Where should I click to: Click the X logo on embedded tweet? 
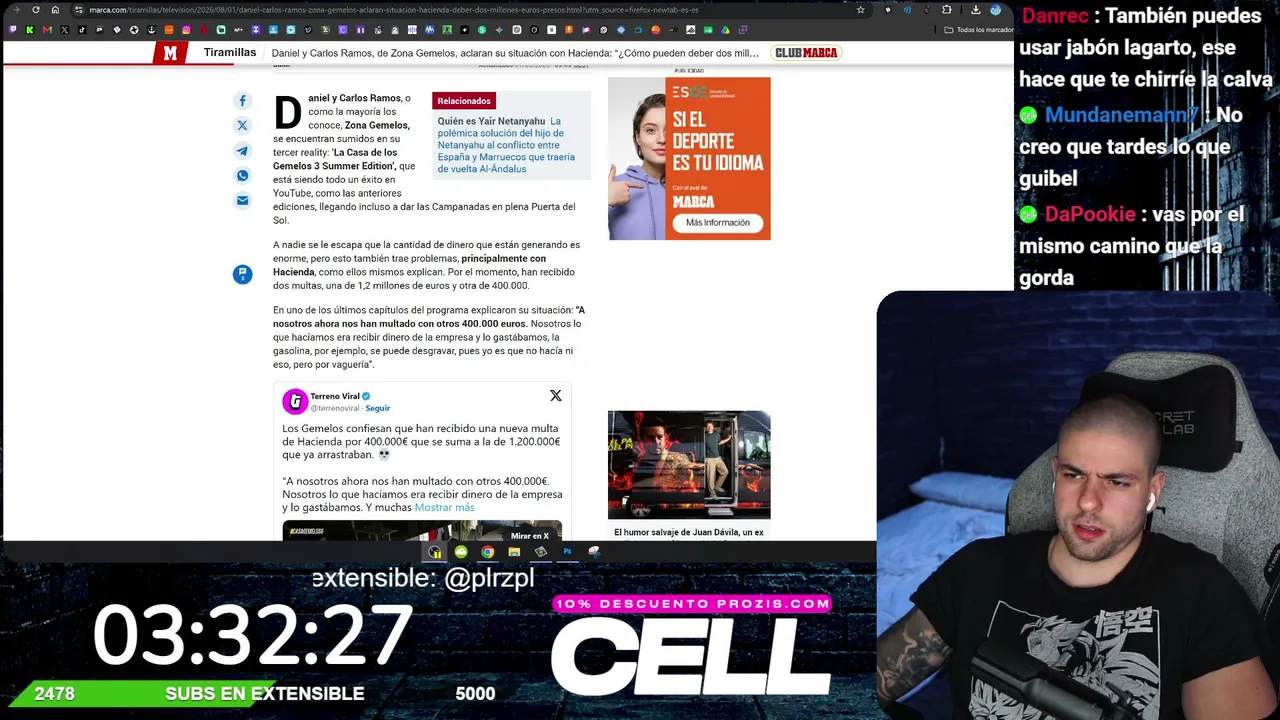[556, 396]
